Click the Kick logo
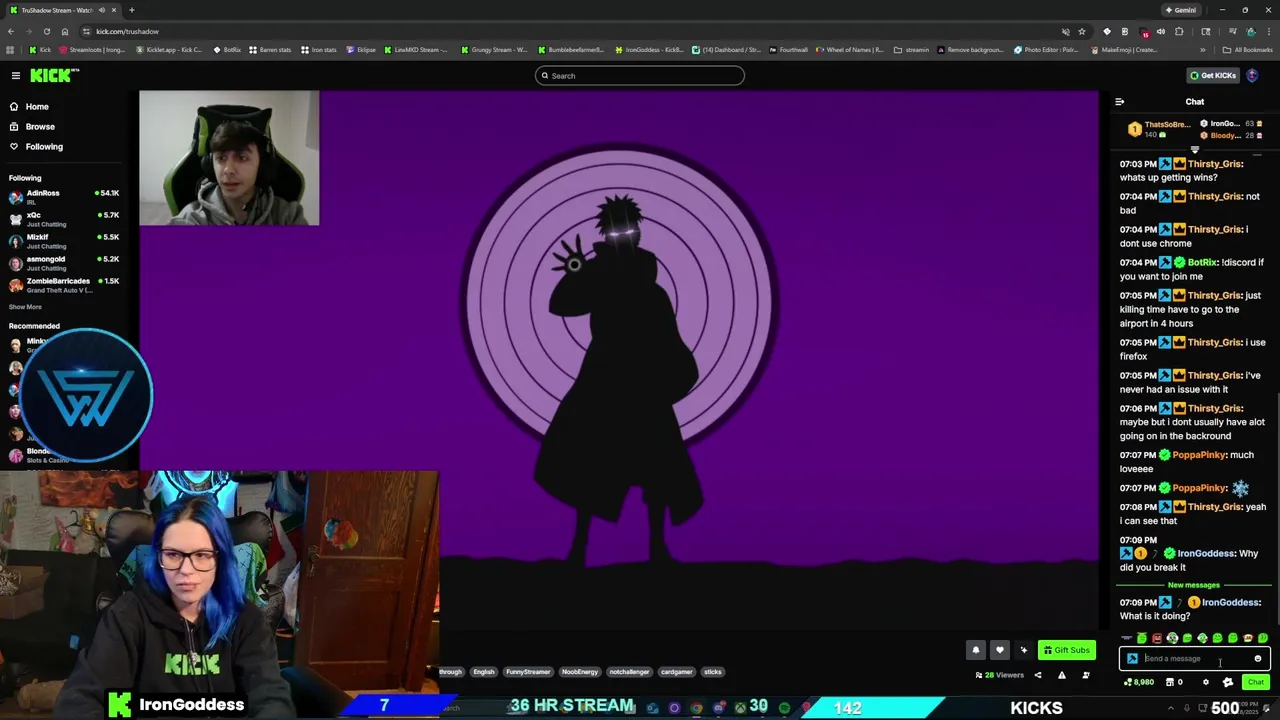This screenshot has height=720, width=1280. click(x=54, y=76)
